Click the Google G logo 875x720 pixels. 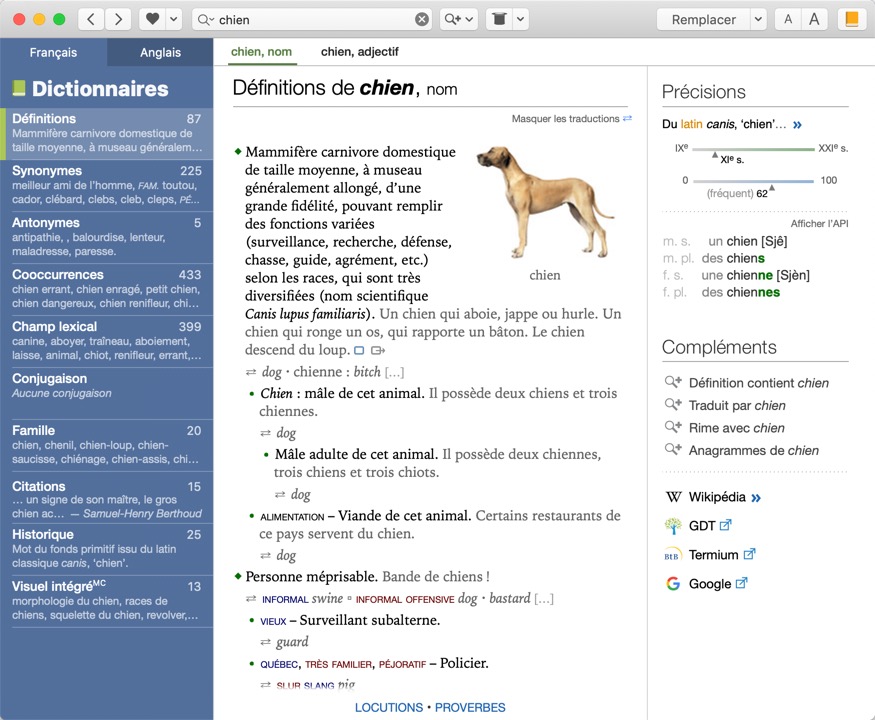pos(673,584)
